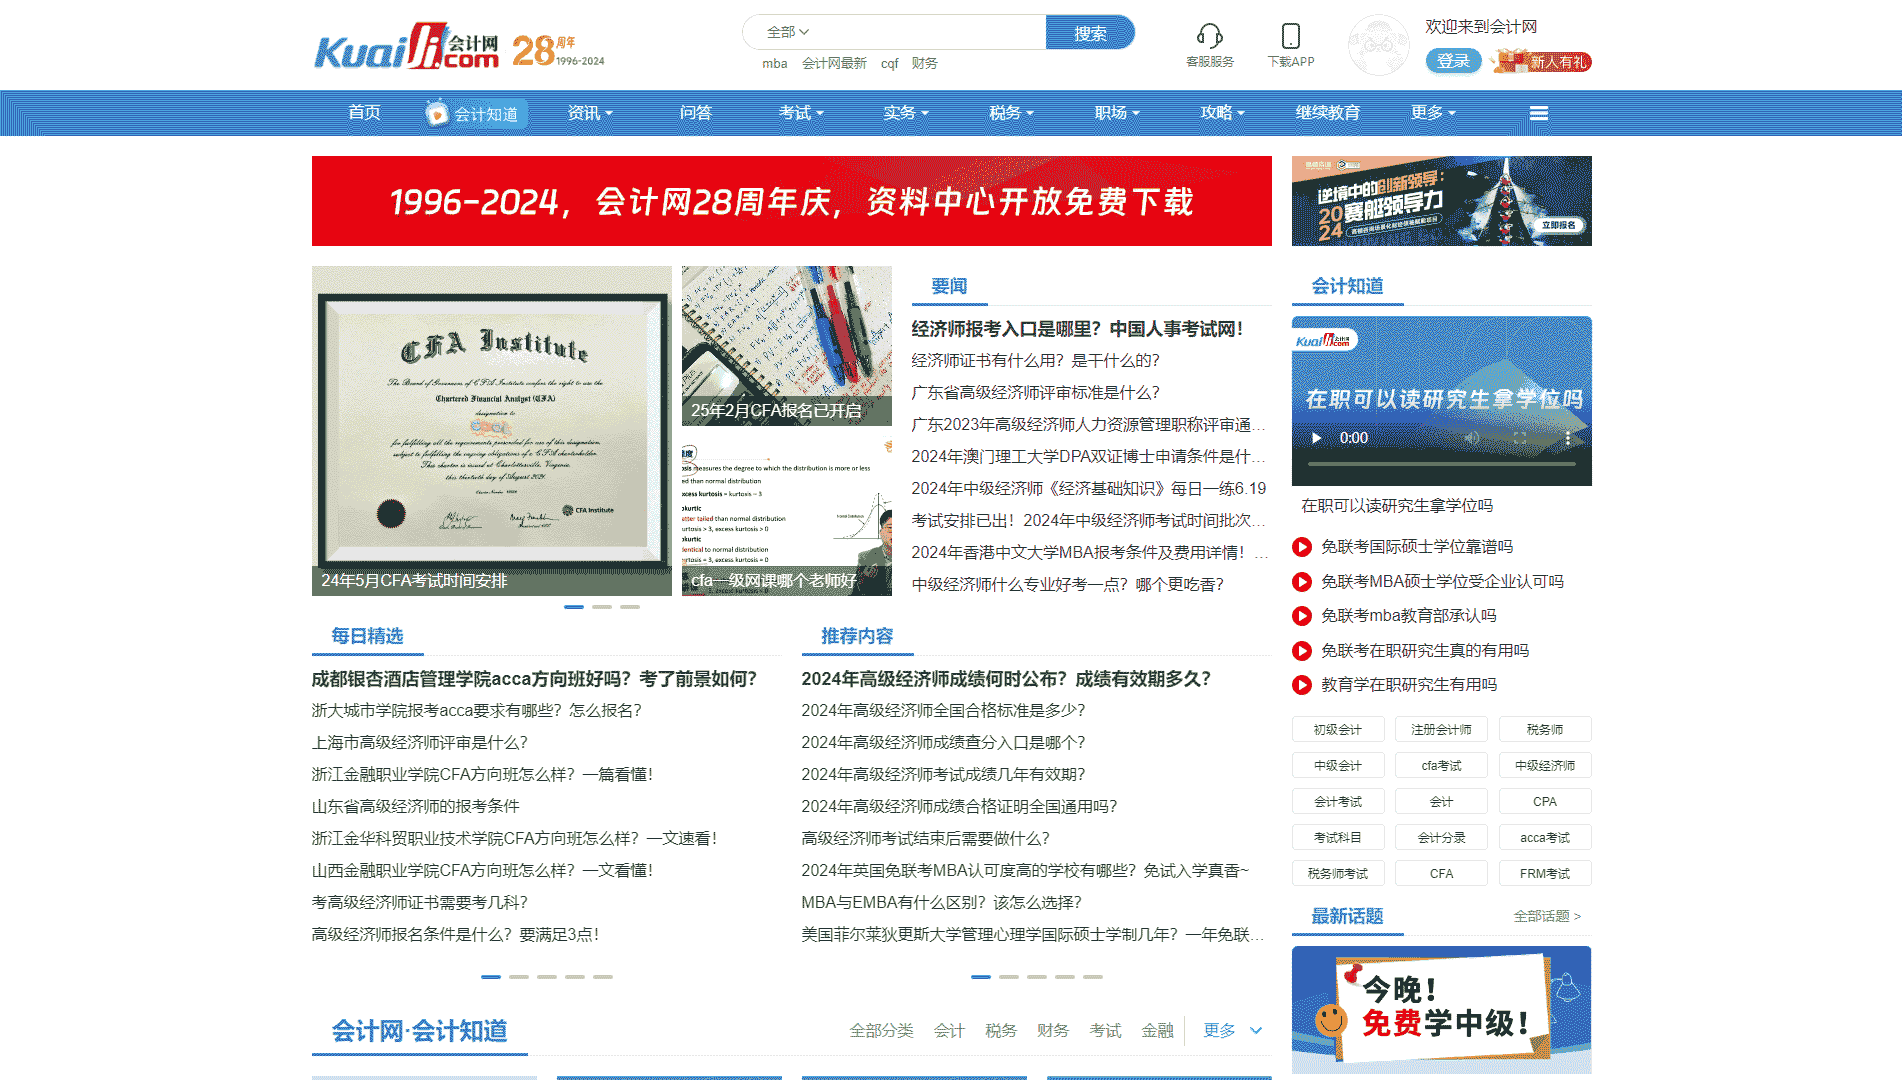Click the 初级会计 tag button

(1338, 730)
